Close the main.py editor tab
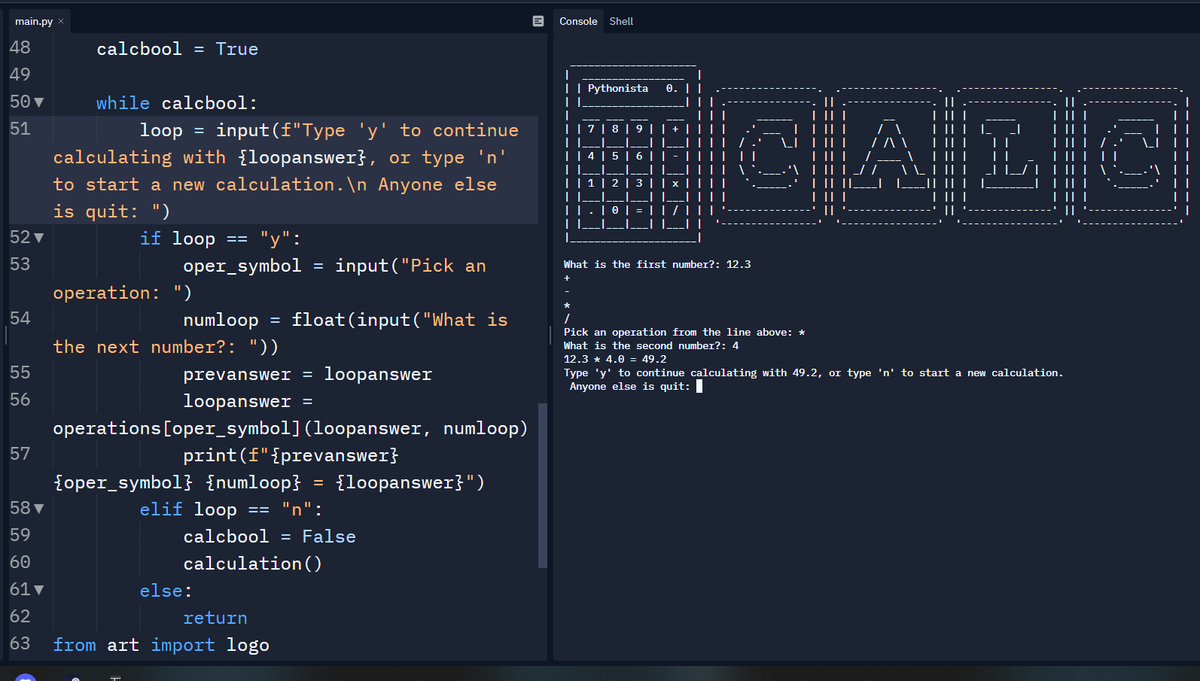The image size is (1200, 681). (x=63, y=21)
